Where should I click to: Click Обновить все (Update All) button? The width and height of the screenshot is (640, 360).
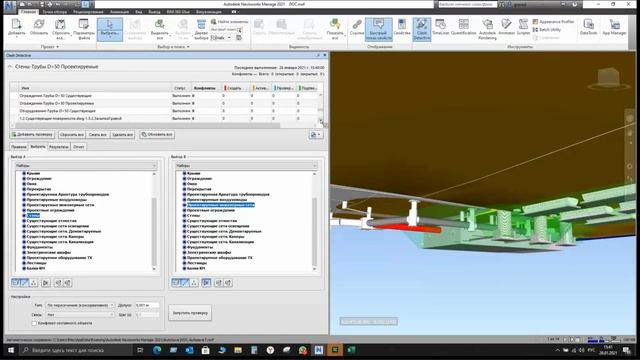click(157, 134)
